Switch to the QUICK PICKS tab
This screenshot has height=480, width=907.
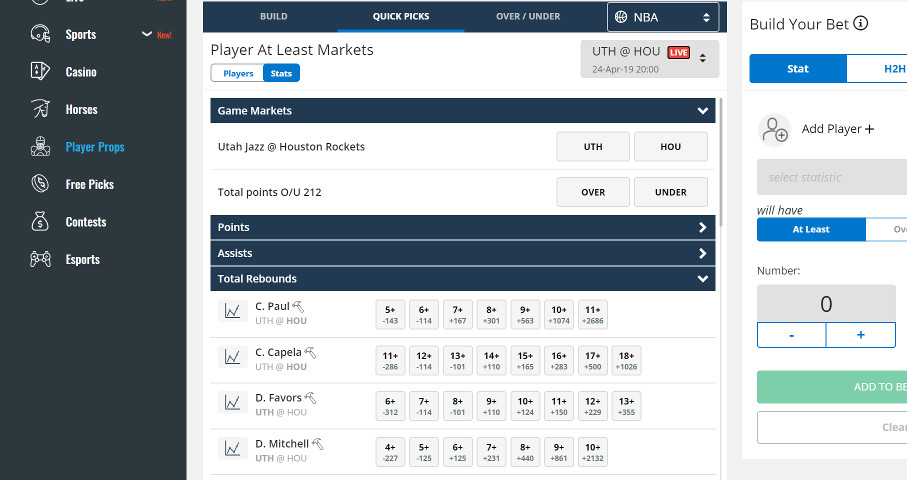(x=401, y=16)
